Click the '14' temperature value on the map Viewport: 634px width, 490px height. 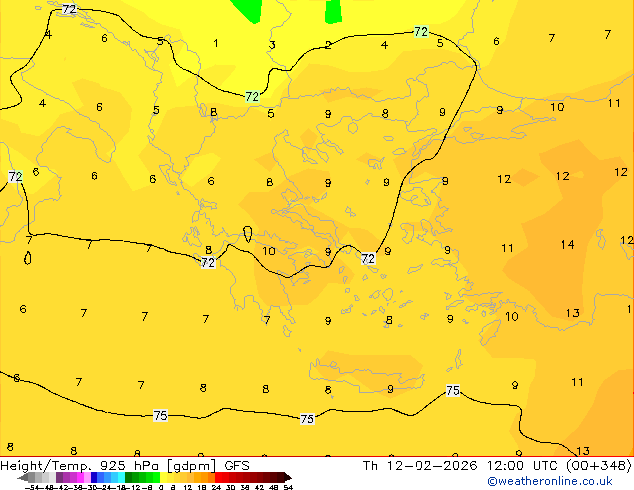(x=567, y=245)
